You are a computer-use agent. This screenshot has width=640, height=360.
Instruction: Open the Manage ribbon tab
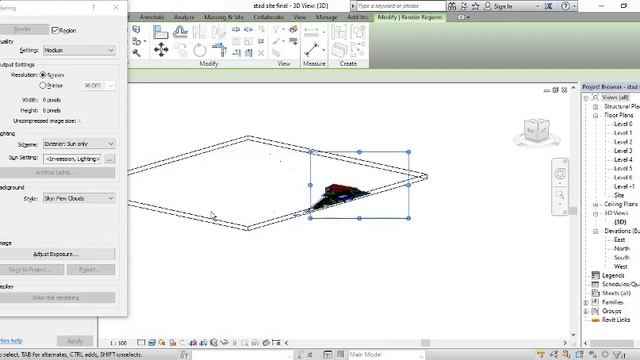click(326, 17)
